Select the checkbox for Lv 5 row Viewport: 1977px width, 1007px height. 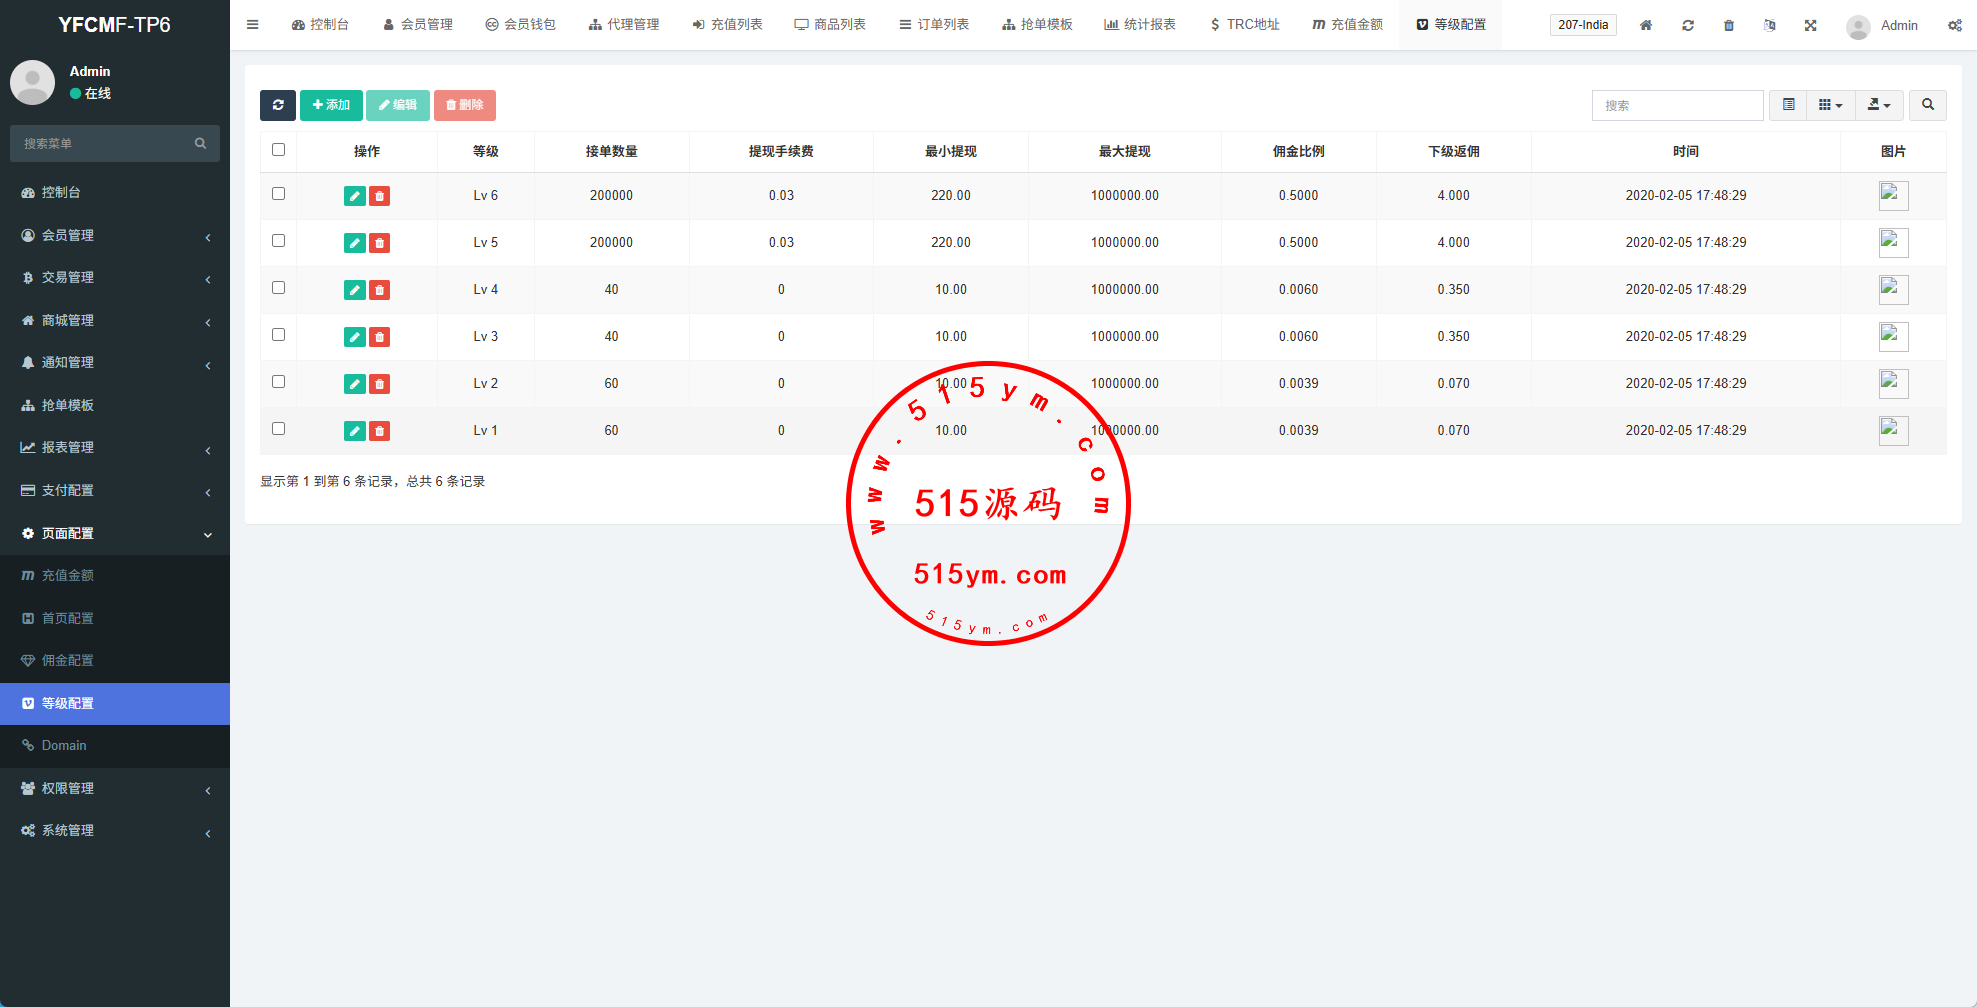[x=279, y=241]
